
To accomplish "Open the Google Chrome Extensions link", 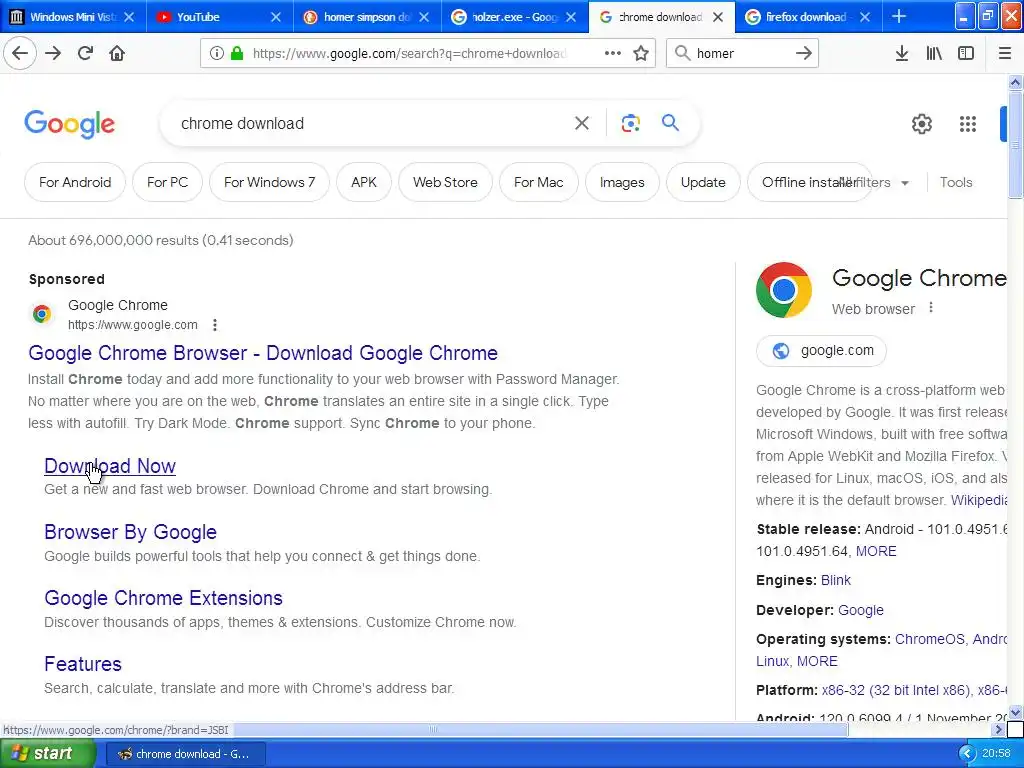I will [x=163, y=598].
